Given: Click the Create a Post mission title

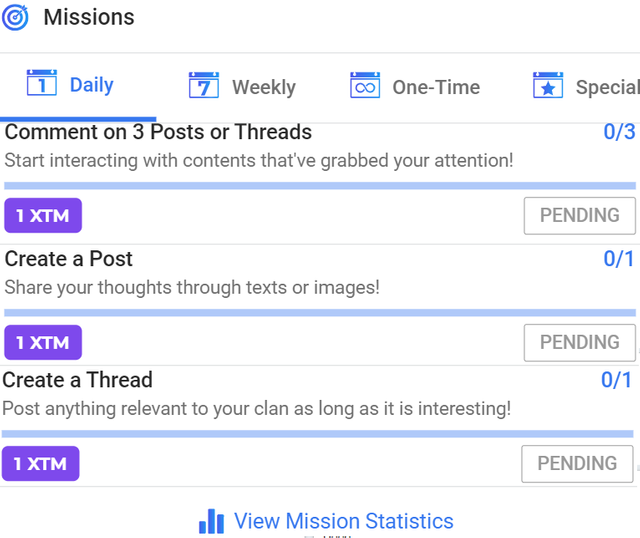Looking at the screenshot, I should point(69,259).
